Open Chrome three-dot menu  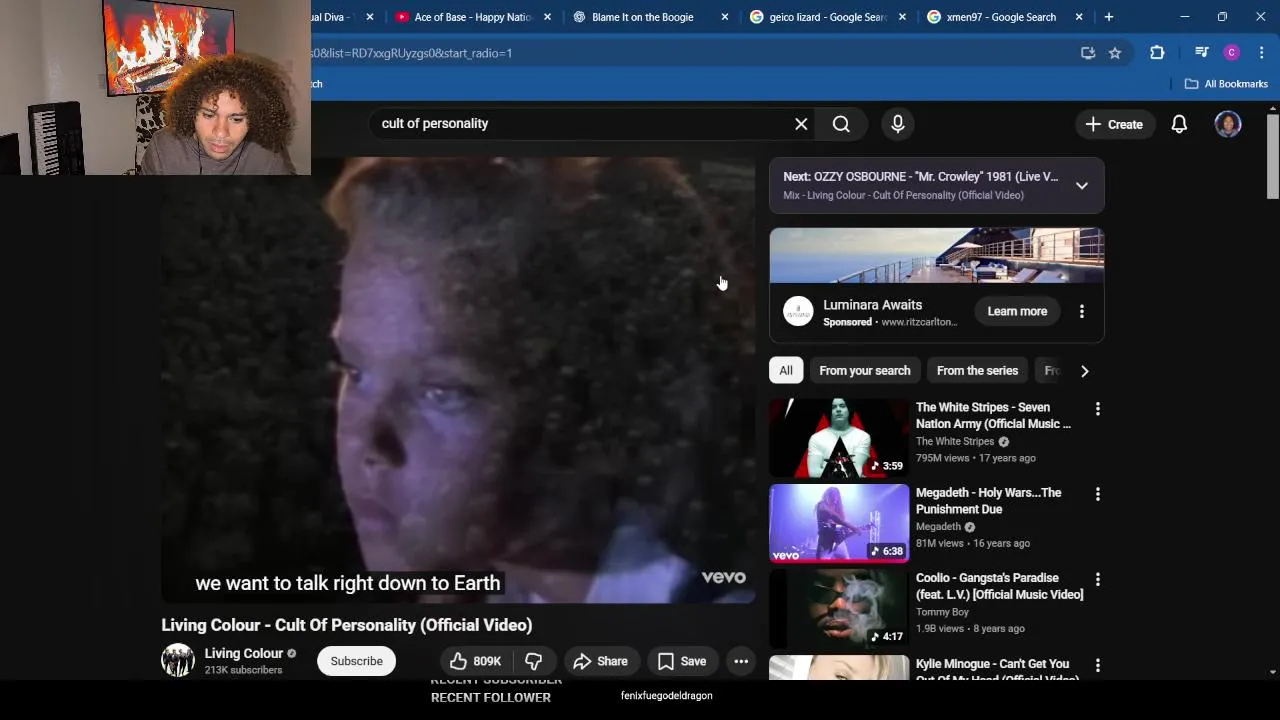pyautogui.click(x=1261, y=53)
